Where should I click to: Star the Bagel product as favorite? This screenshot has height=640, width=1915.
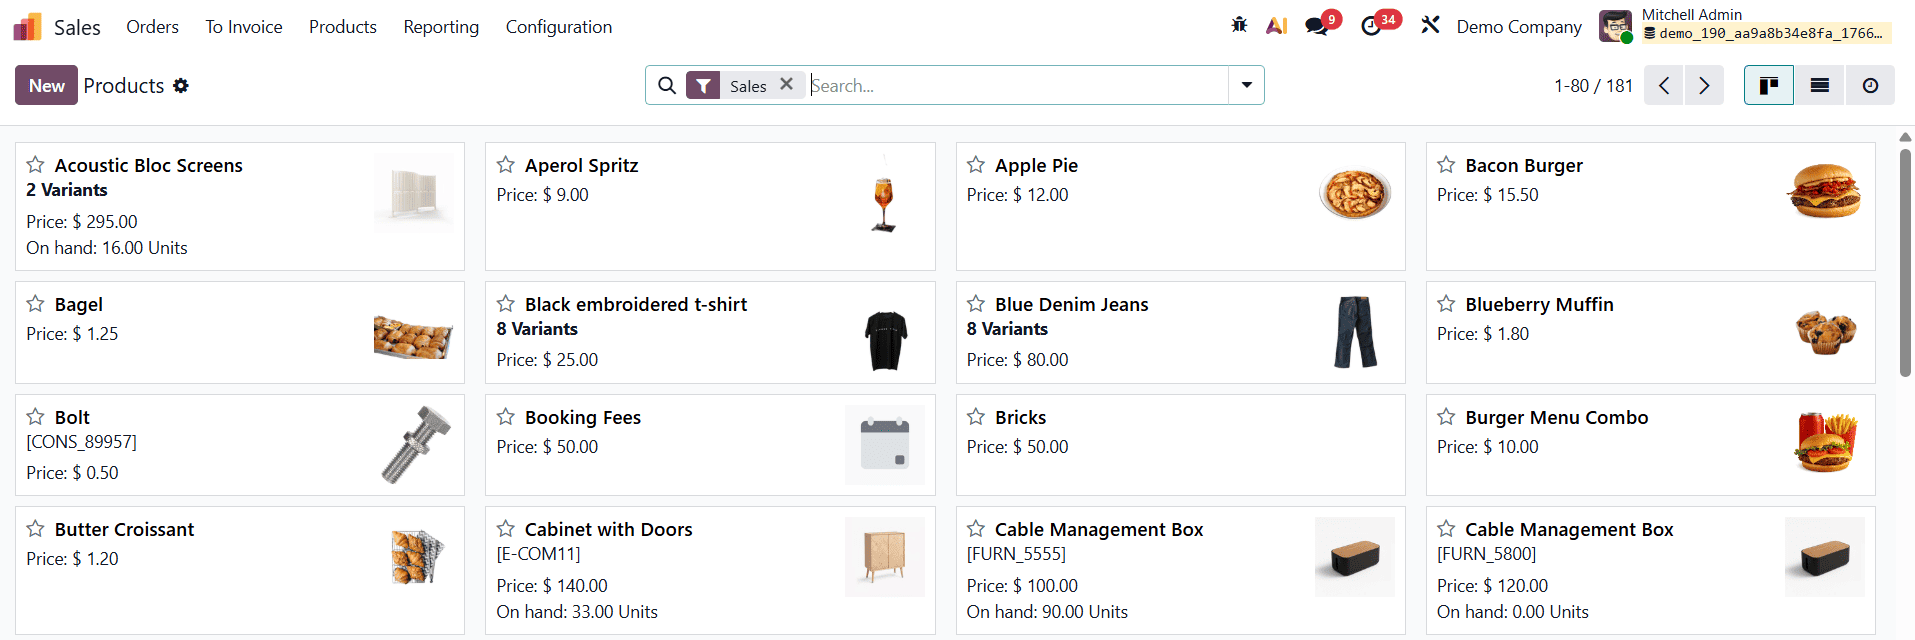click(x=36, y=304)
